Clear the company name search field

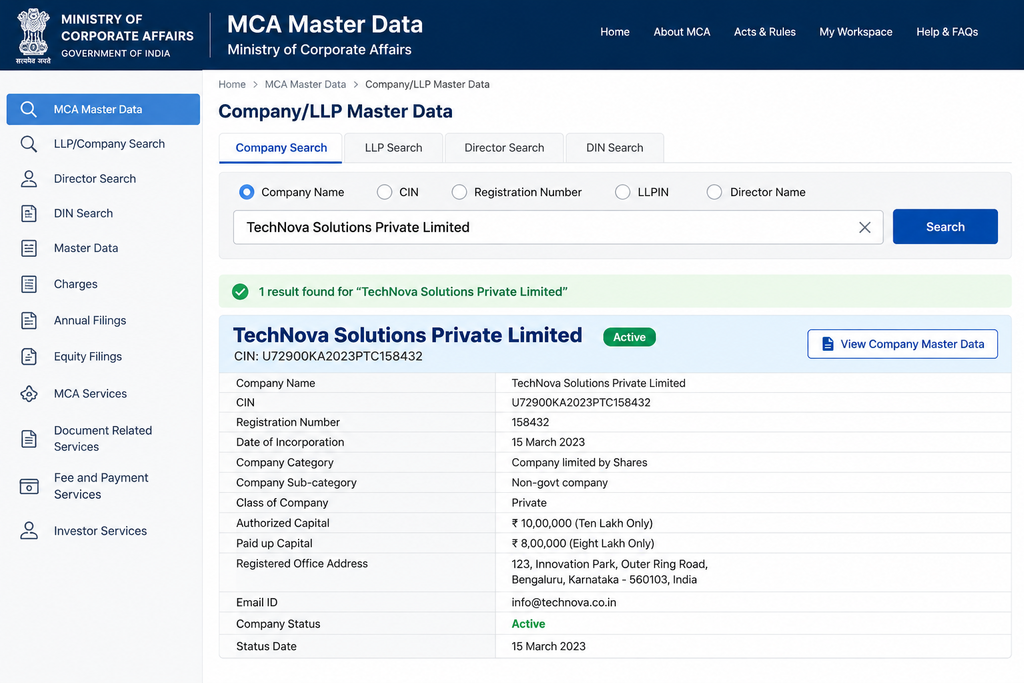click(865, 227)
